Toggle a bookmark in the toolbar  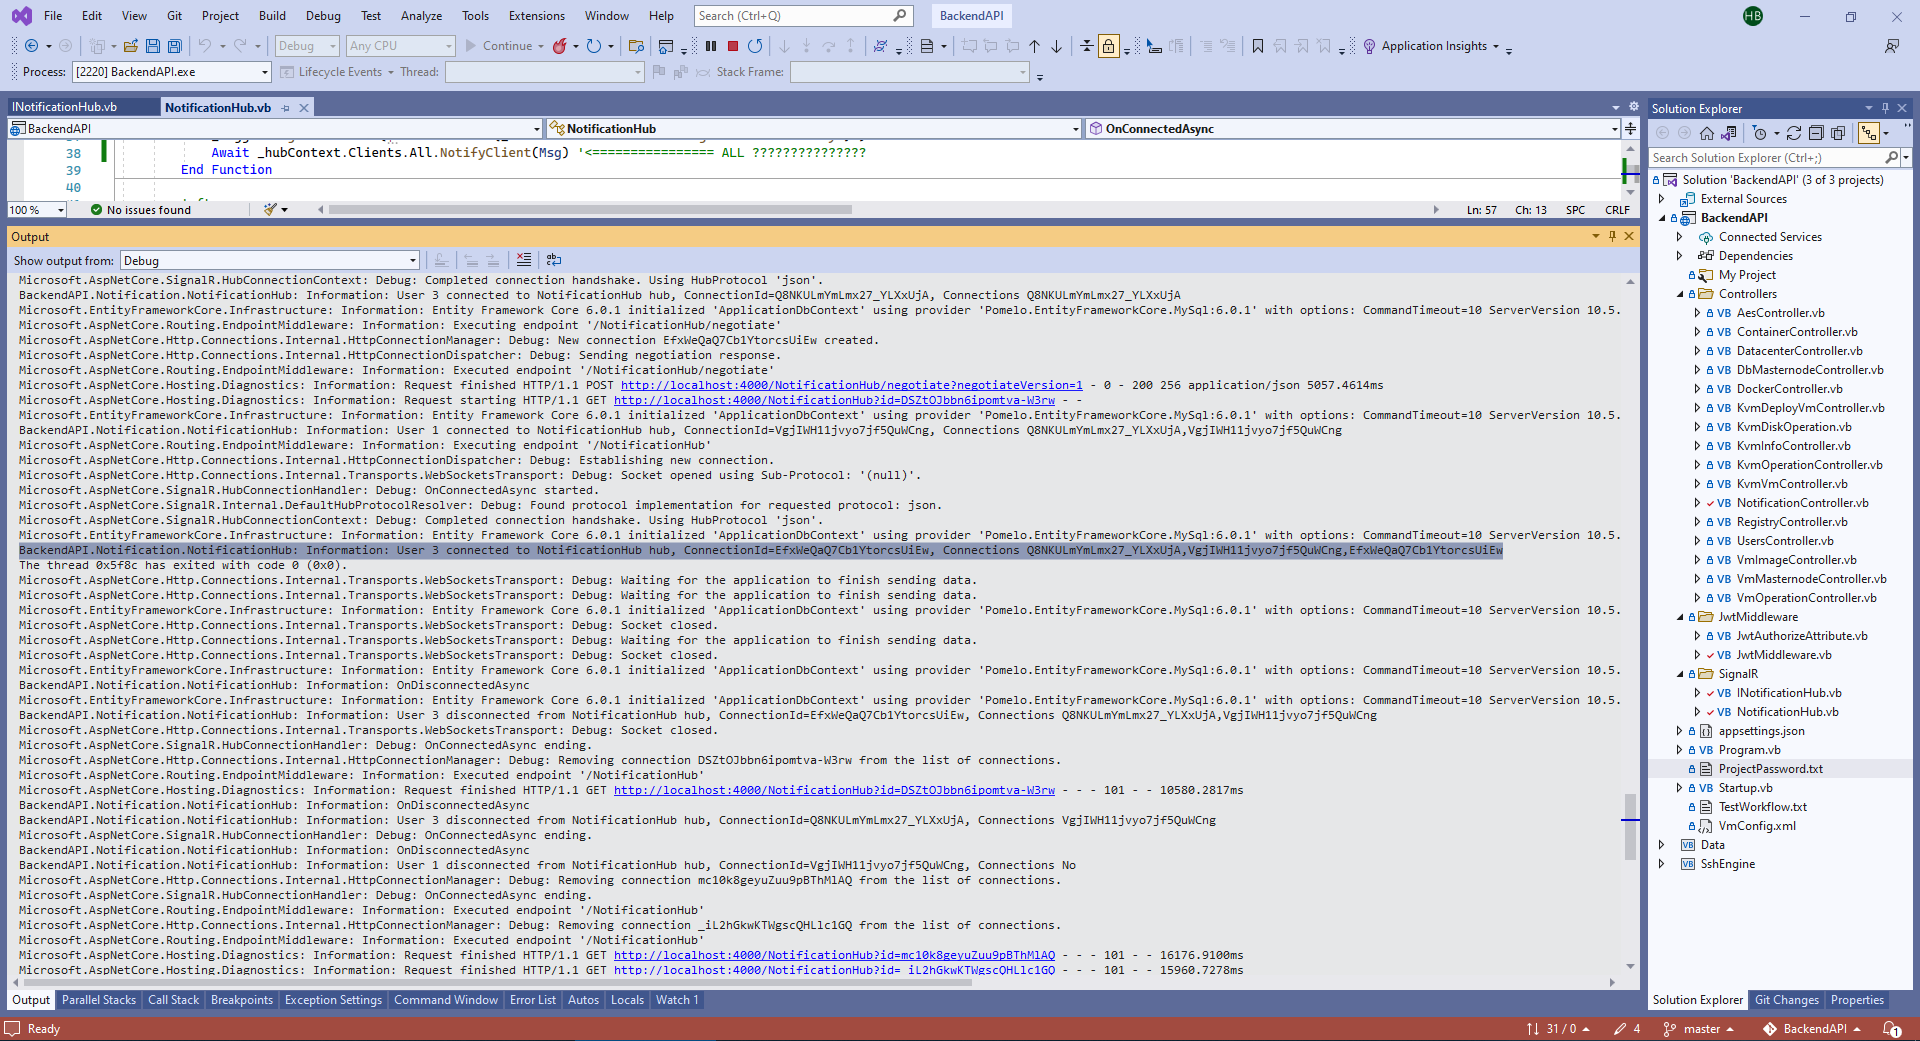(1257, 46)
